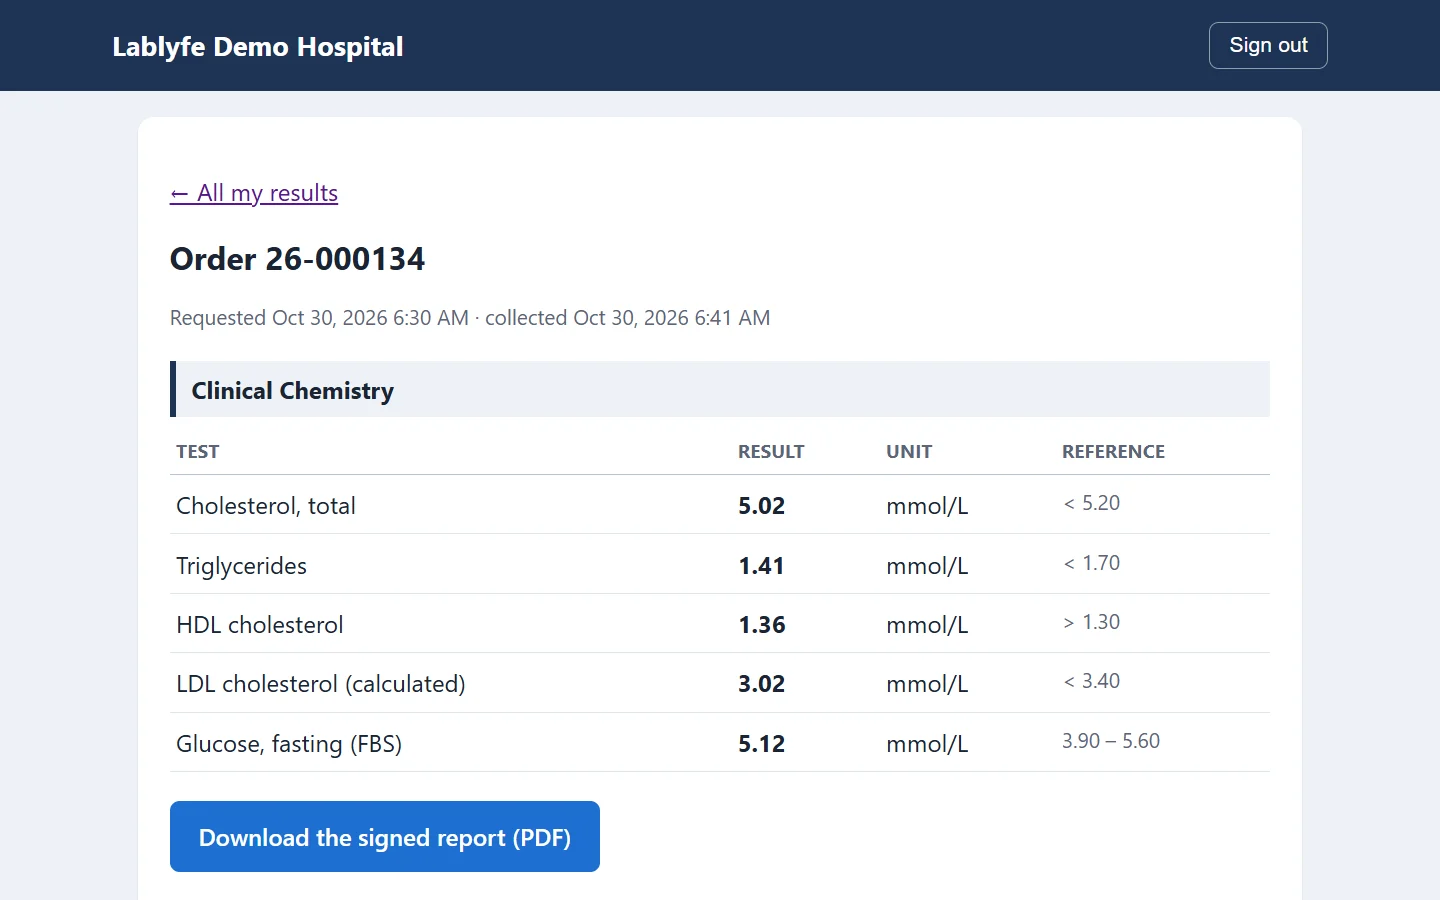Click the 5.12 fasting glucose result

coord(762,744)
